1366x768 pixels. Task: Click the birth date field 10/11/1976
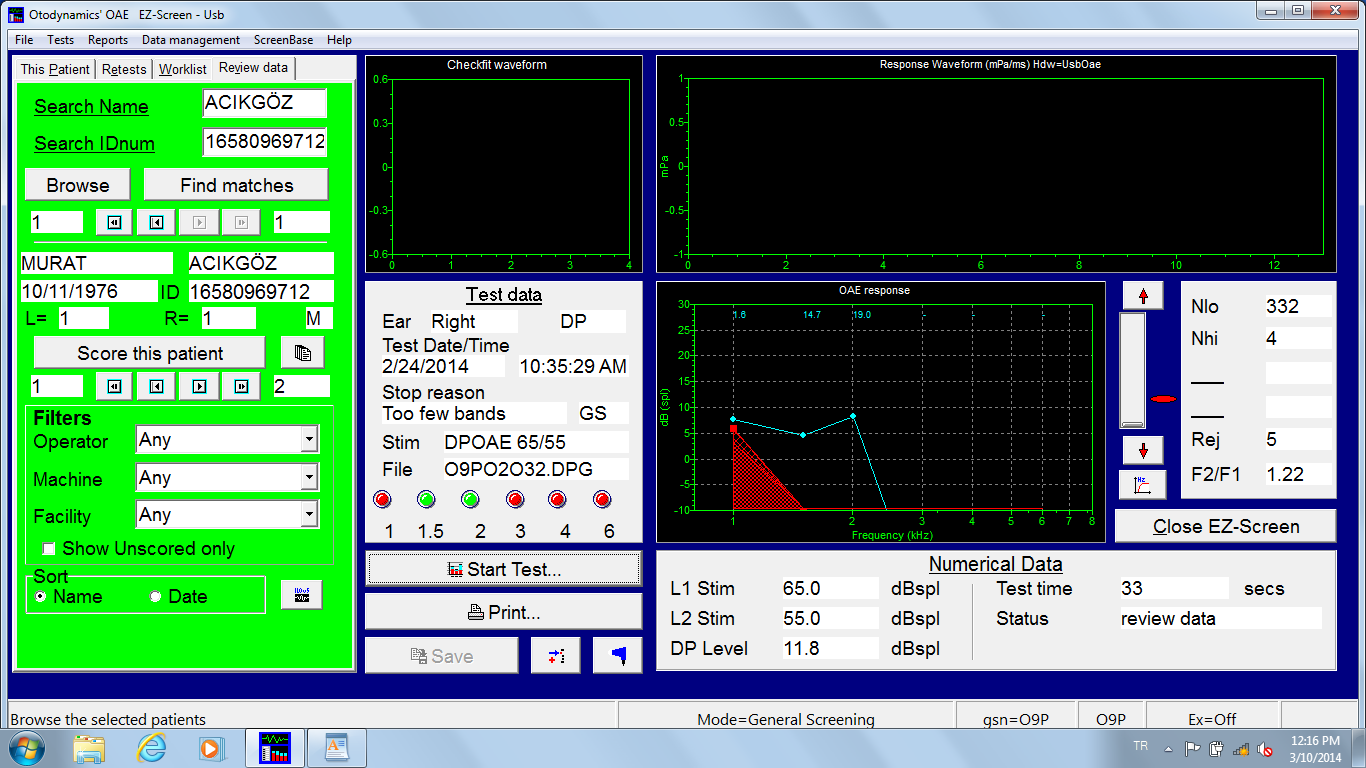click(x=88, y=291)
